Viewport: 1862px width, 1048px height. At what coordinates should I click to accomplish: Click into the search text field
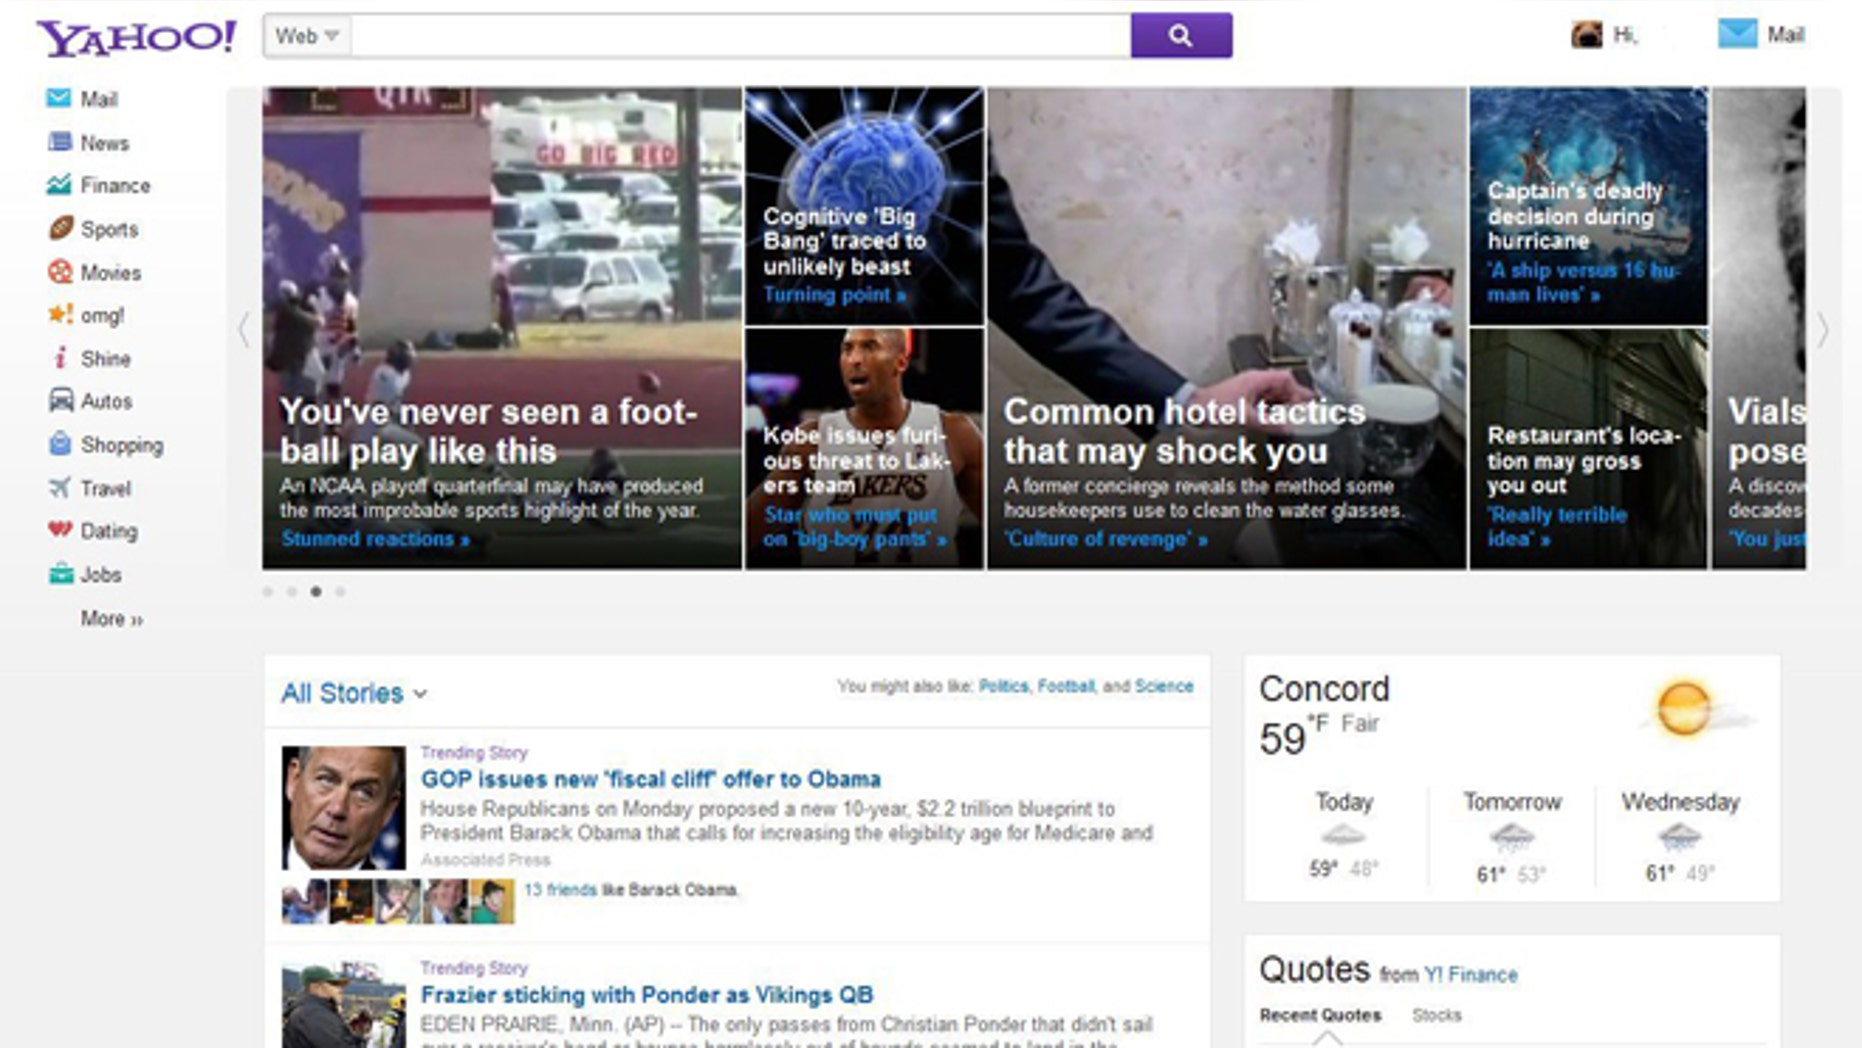[741, 36]
